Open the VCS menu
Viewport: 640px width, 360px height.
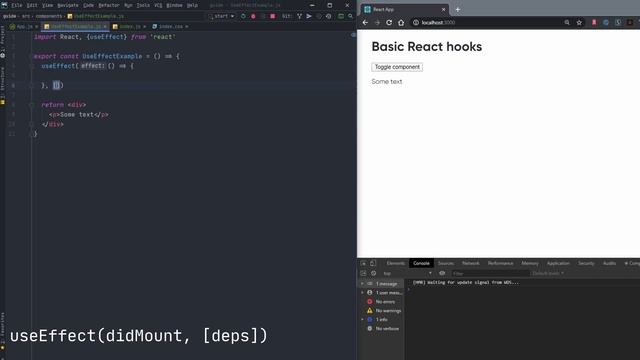click(x=158, y=5)
